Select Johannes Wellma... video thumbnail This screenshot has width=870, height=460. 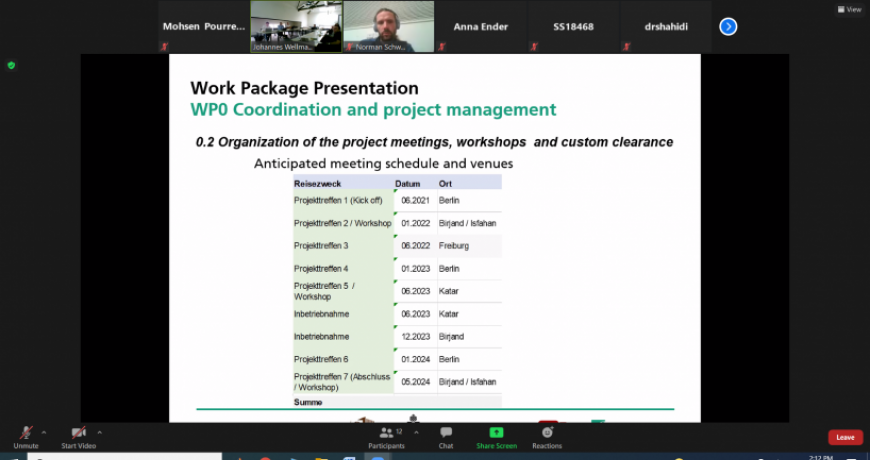click(296, 27)
